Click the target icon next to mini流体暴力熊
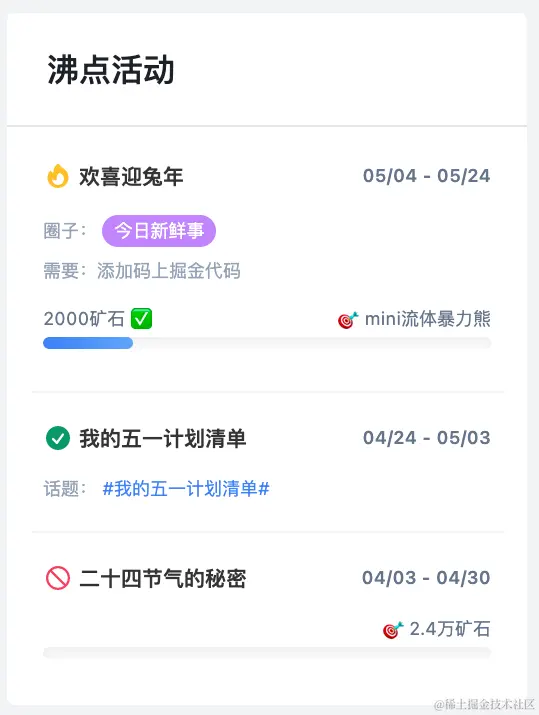This screenshot has width=539, height=715. [348, 320]
